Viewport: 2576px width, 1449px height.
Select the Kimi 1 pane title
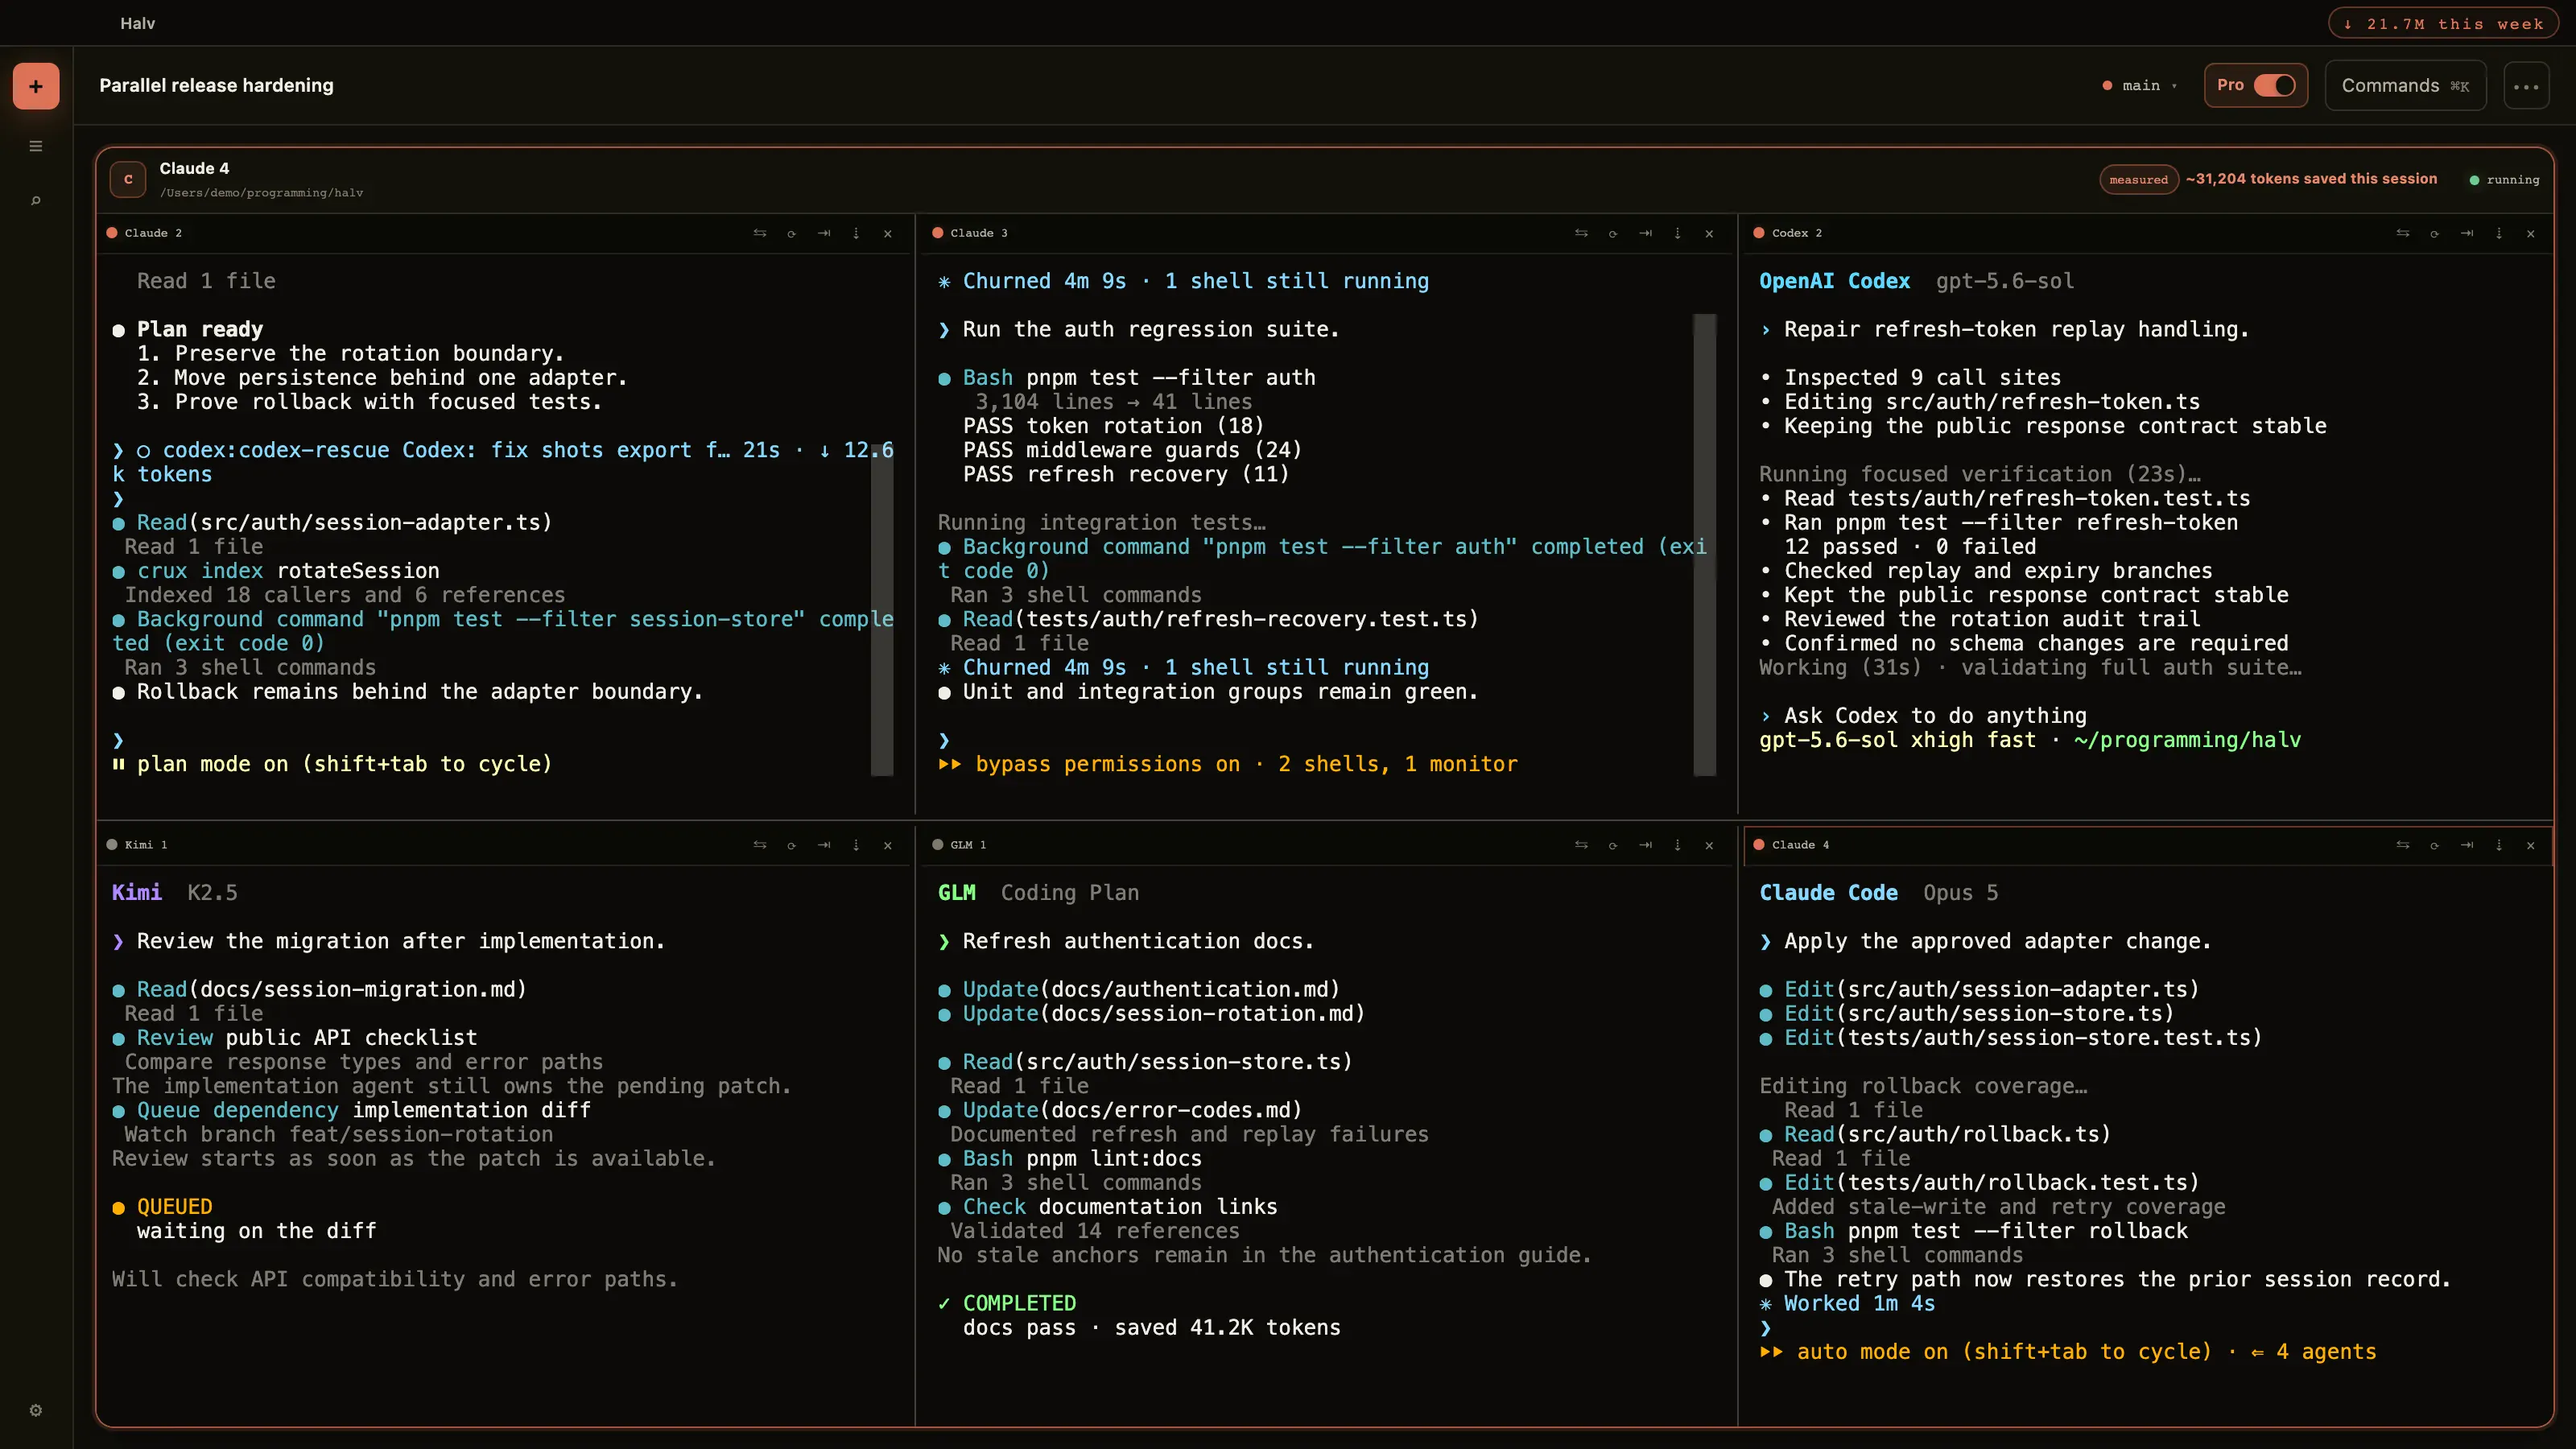click(x=146, y=845)
